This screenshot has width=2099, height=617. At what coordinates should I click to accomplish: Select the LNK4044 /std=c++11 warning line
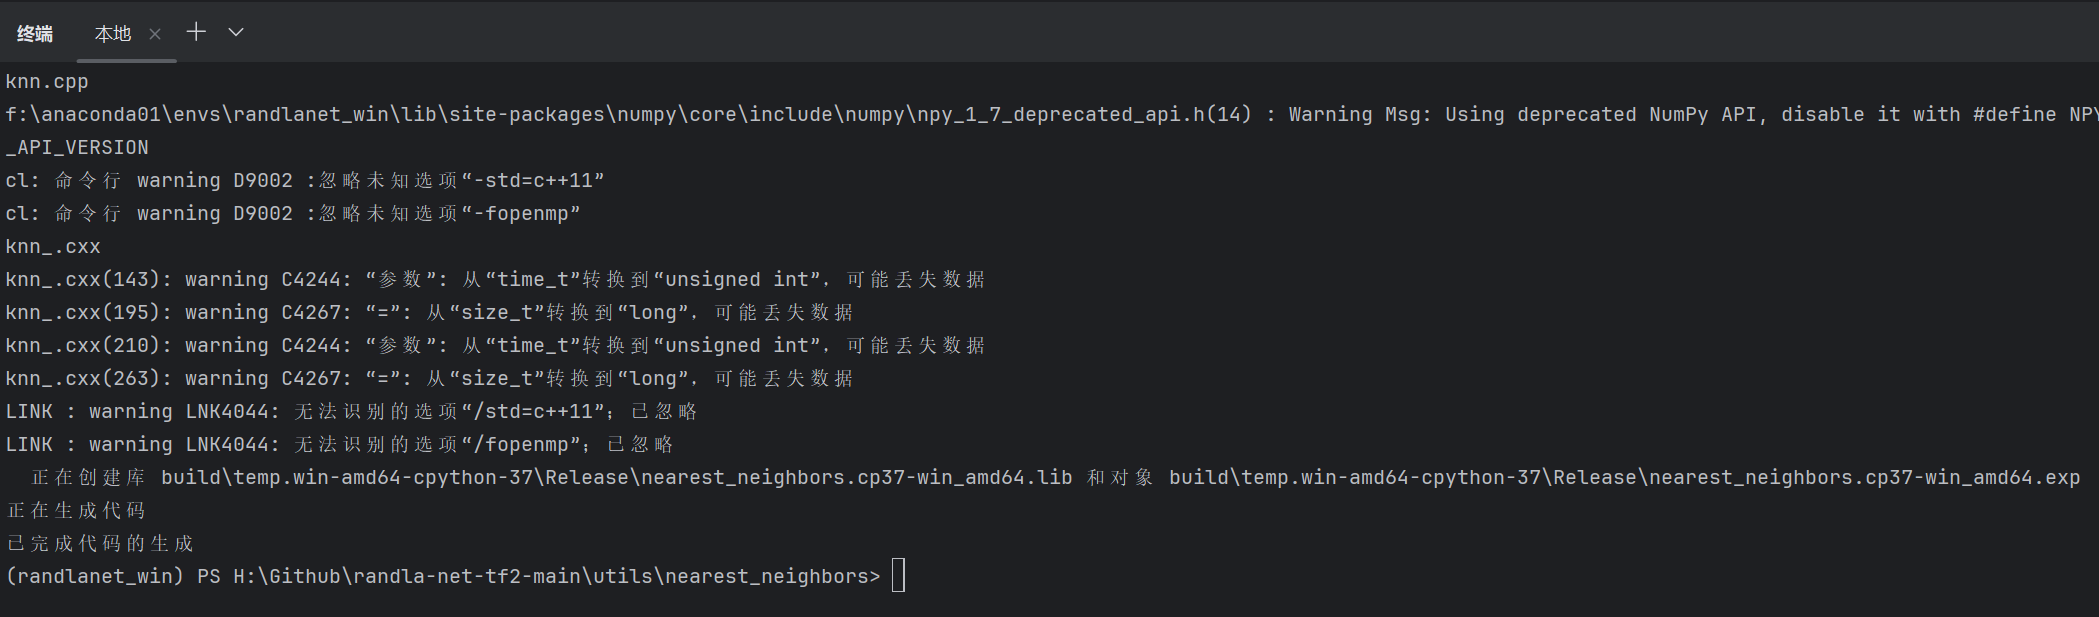tap(351, 412)
